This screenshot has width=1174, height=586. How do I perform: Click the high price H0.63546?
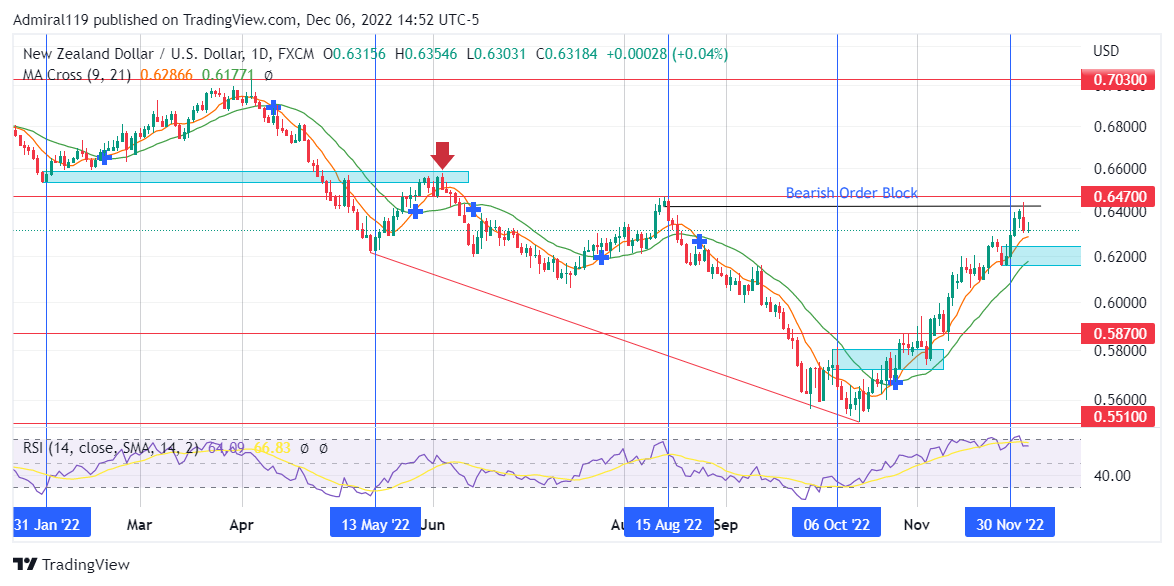426,54
